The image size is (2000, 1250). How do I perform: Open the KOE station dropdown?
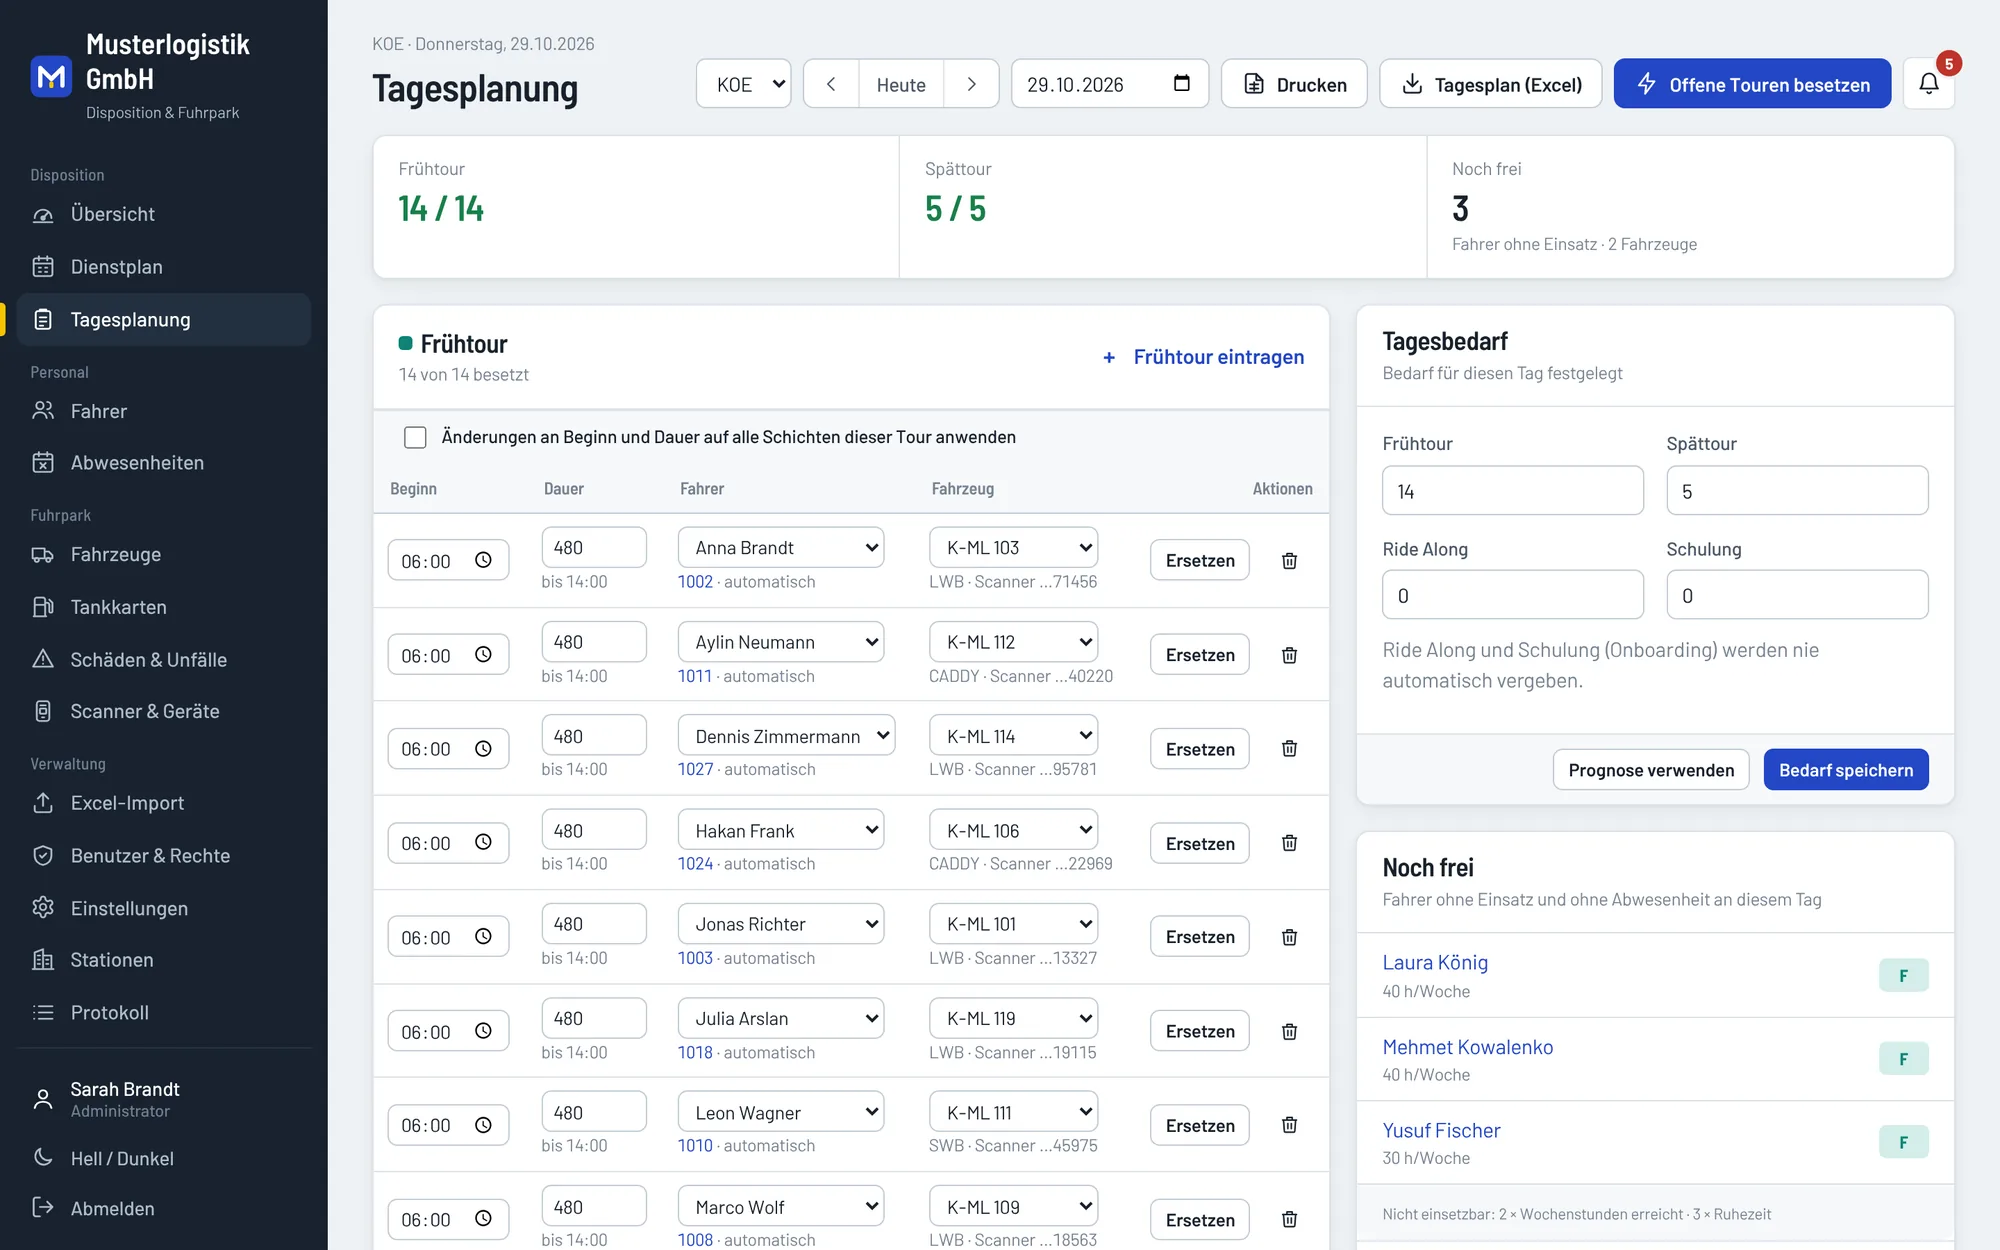click(743, 84)
